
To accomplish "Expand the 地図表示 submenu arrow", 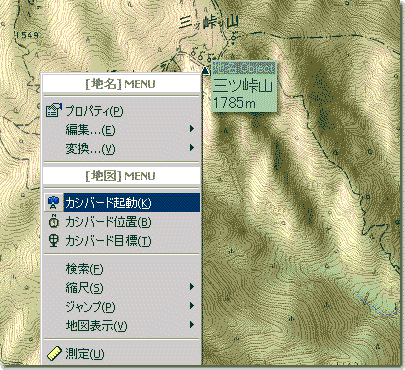I will [192, 324].
